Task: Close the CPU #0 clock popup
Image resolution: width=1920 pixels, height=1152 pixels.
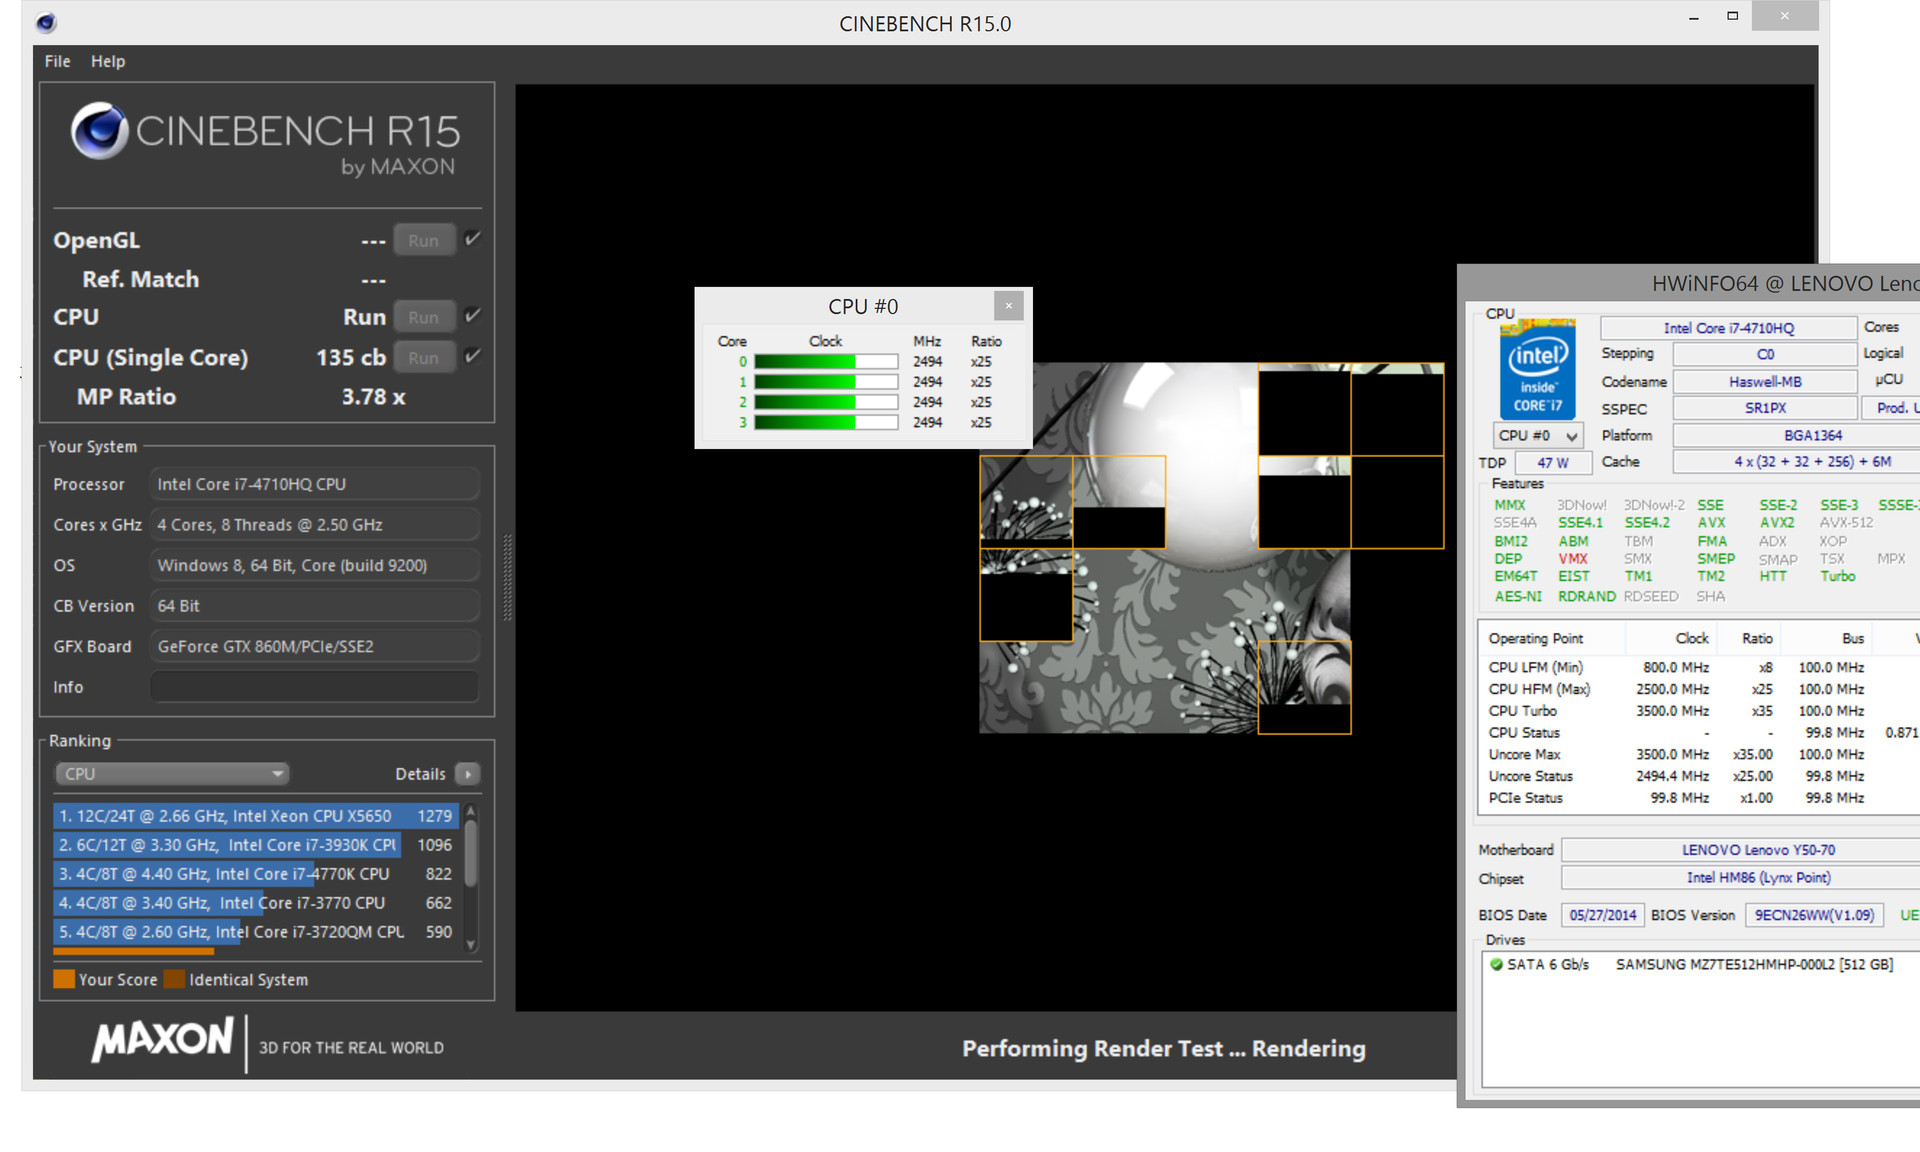Action: pyautogui.click(x=1008, y=306)
